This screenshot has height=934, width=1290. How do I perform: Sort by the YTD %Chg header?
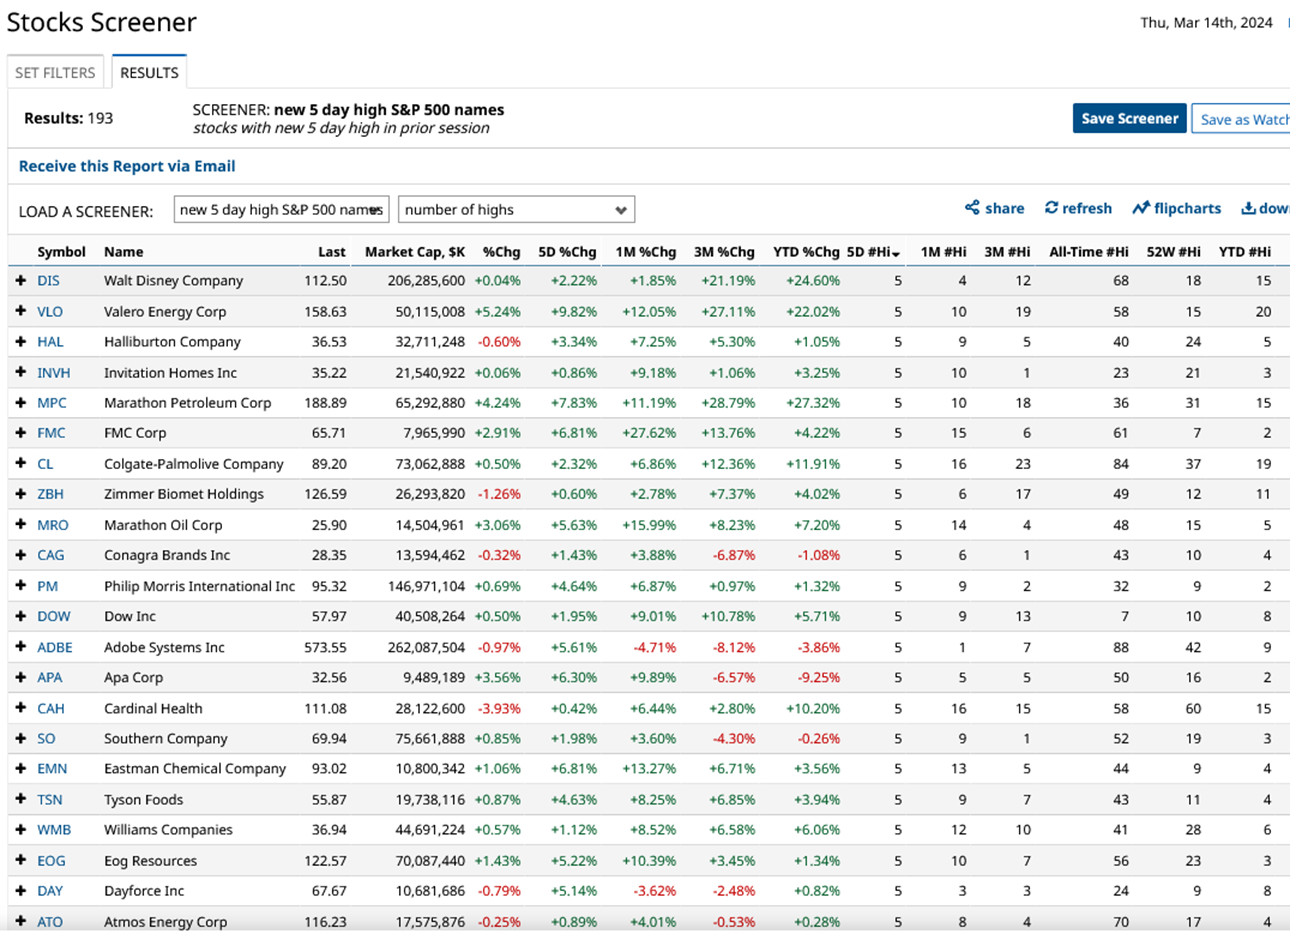[805, 252]
